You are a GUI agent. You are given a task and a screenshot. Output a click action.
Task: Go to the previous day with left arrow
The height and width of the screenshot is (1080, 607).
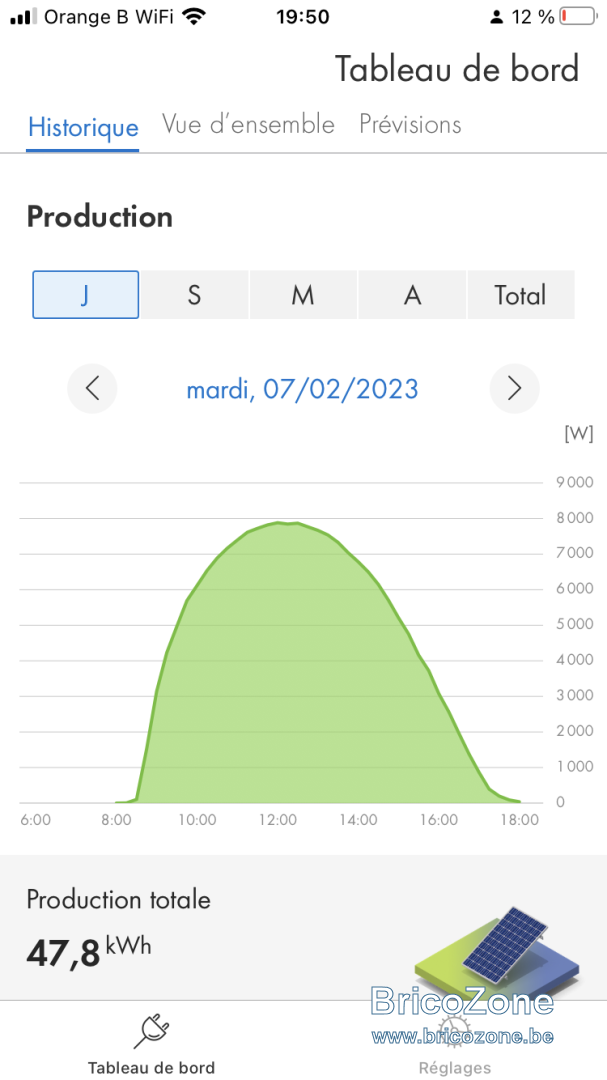pyautogui.click(x=92, y=388)
